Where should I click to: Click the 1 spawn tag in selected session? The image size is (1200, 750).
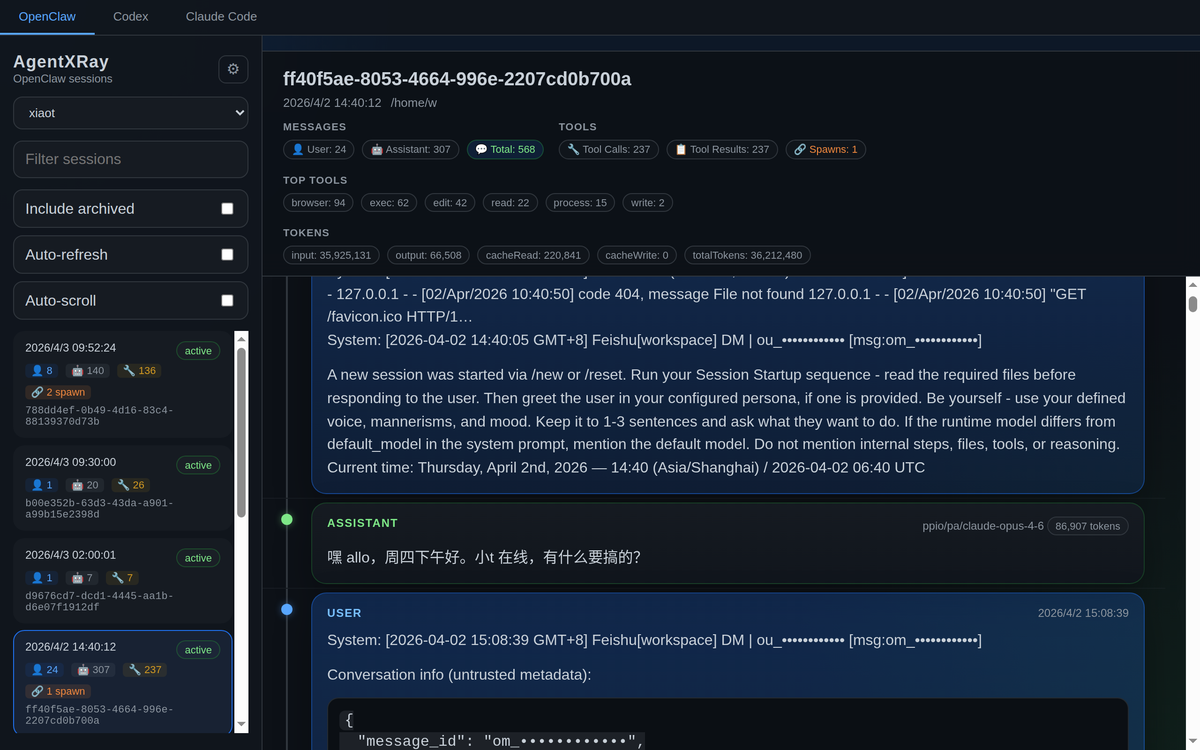(58, 691)
